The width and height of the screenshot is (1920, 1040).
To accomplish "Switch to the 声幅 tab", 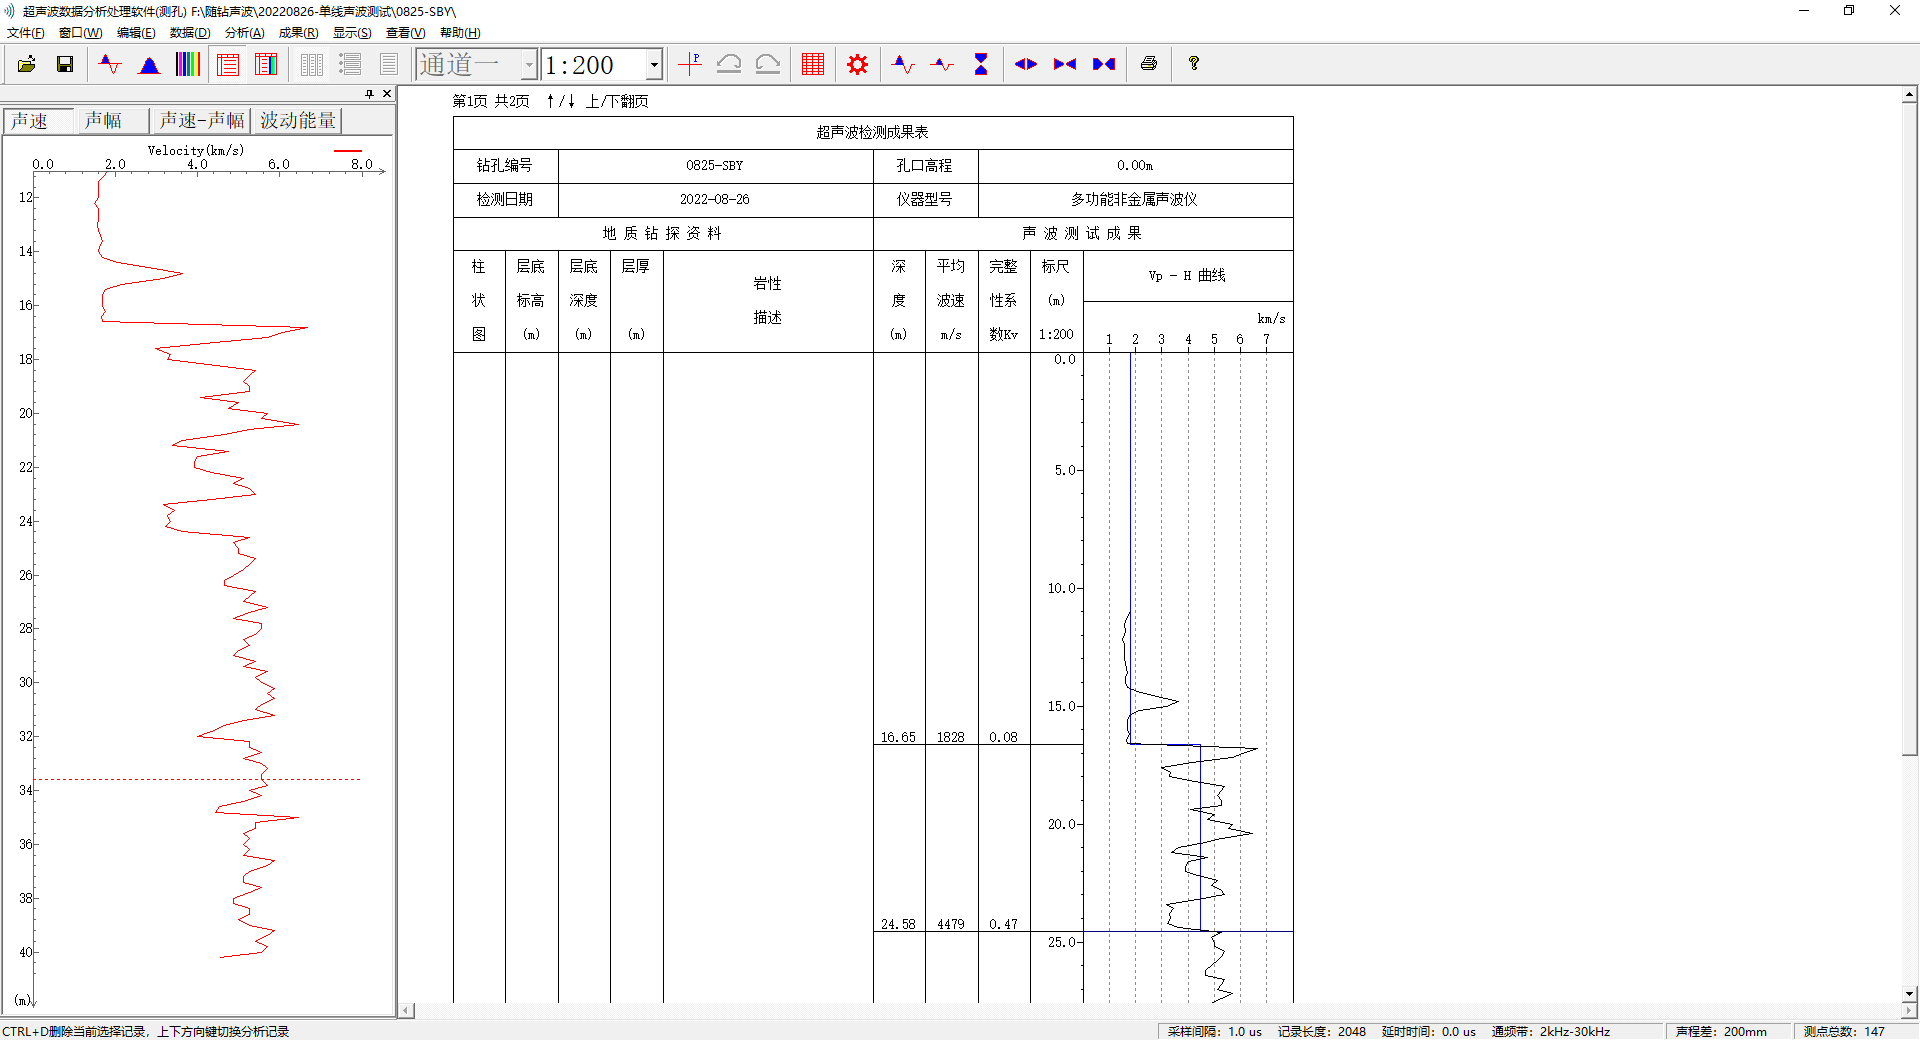I will 103,121.
